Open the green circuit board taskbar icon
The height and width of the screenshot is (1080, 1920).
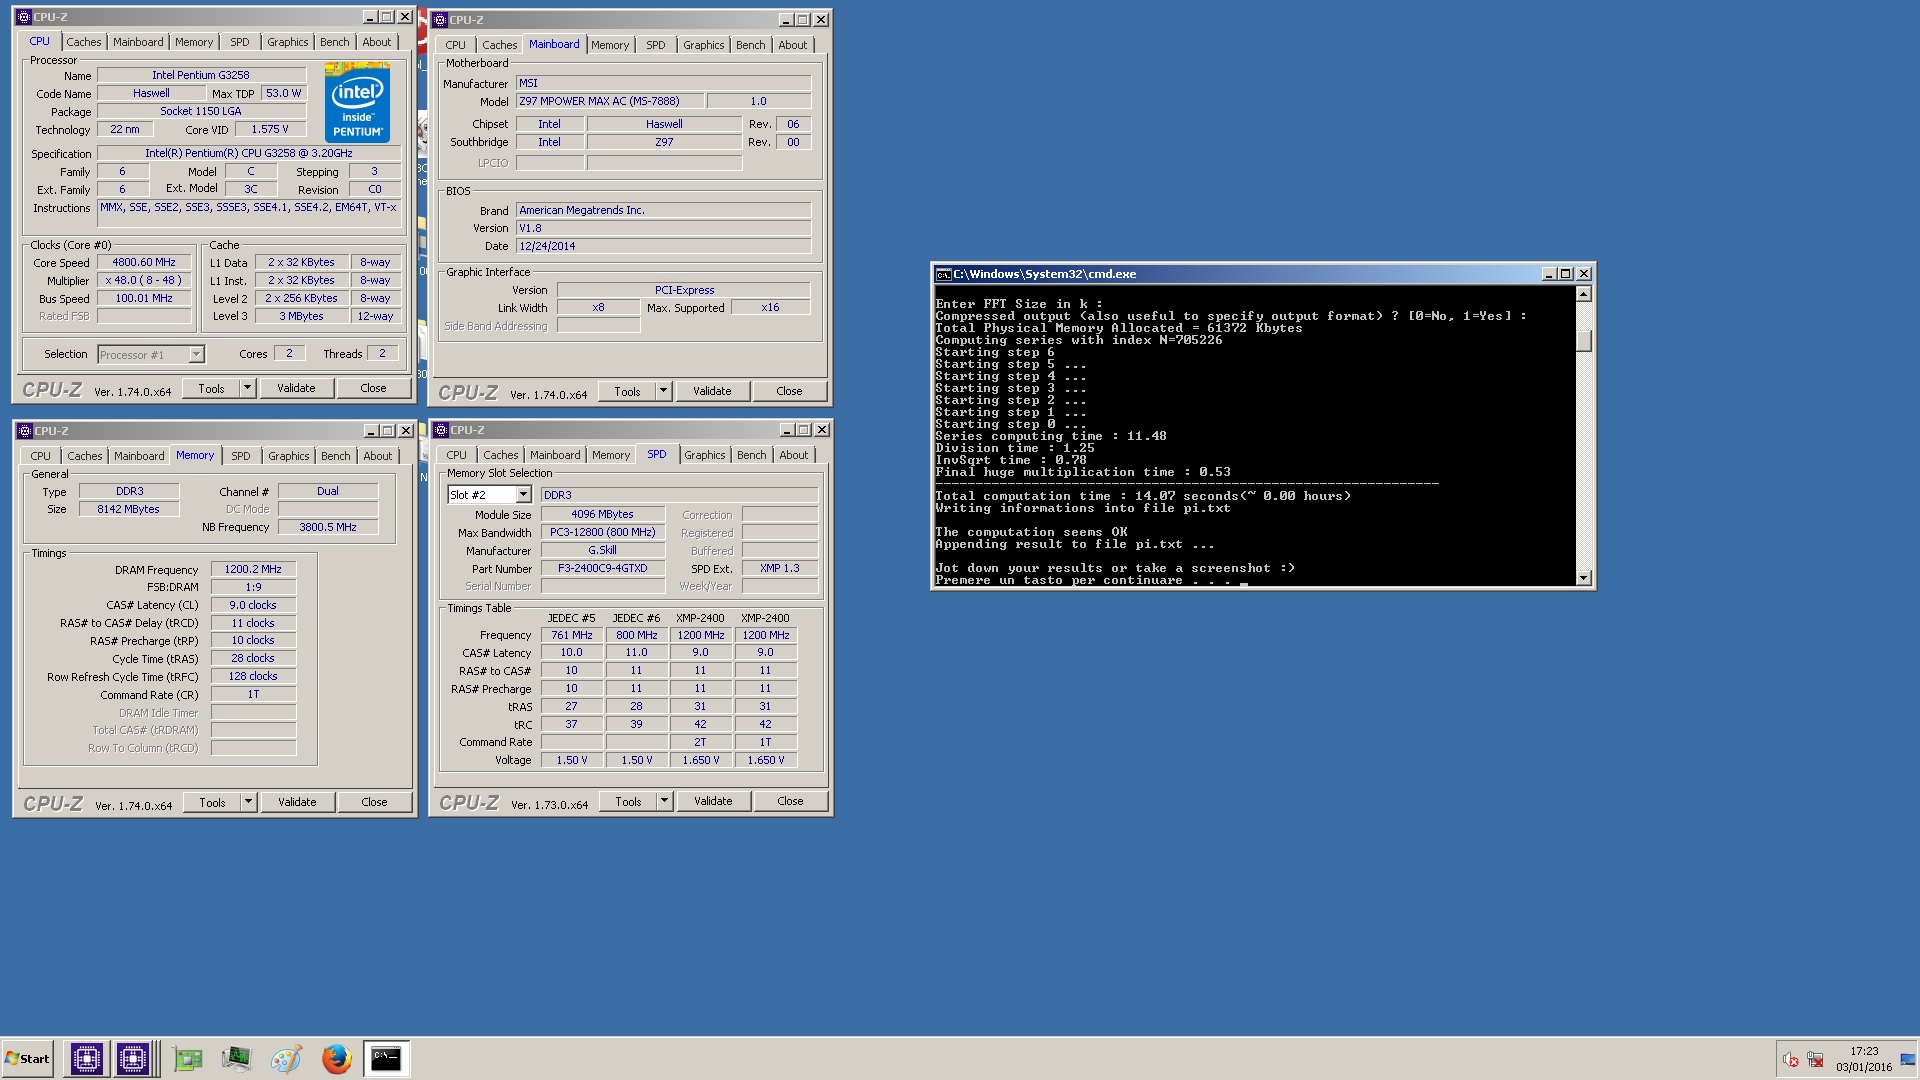click(187, 1058)
